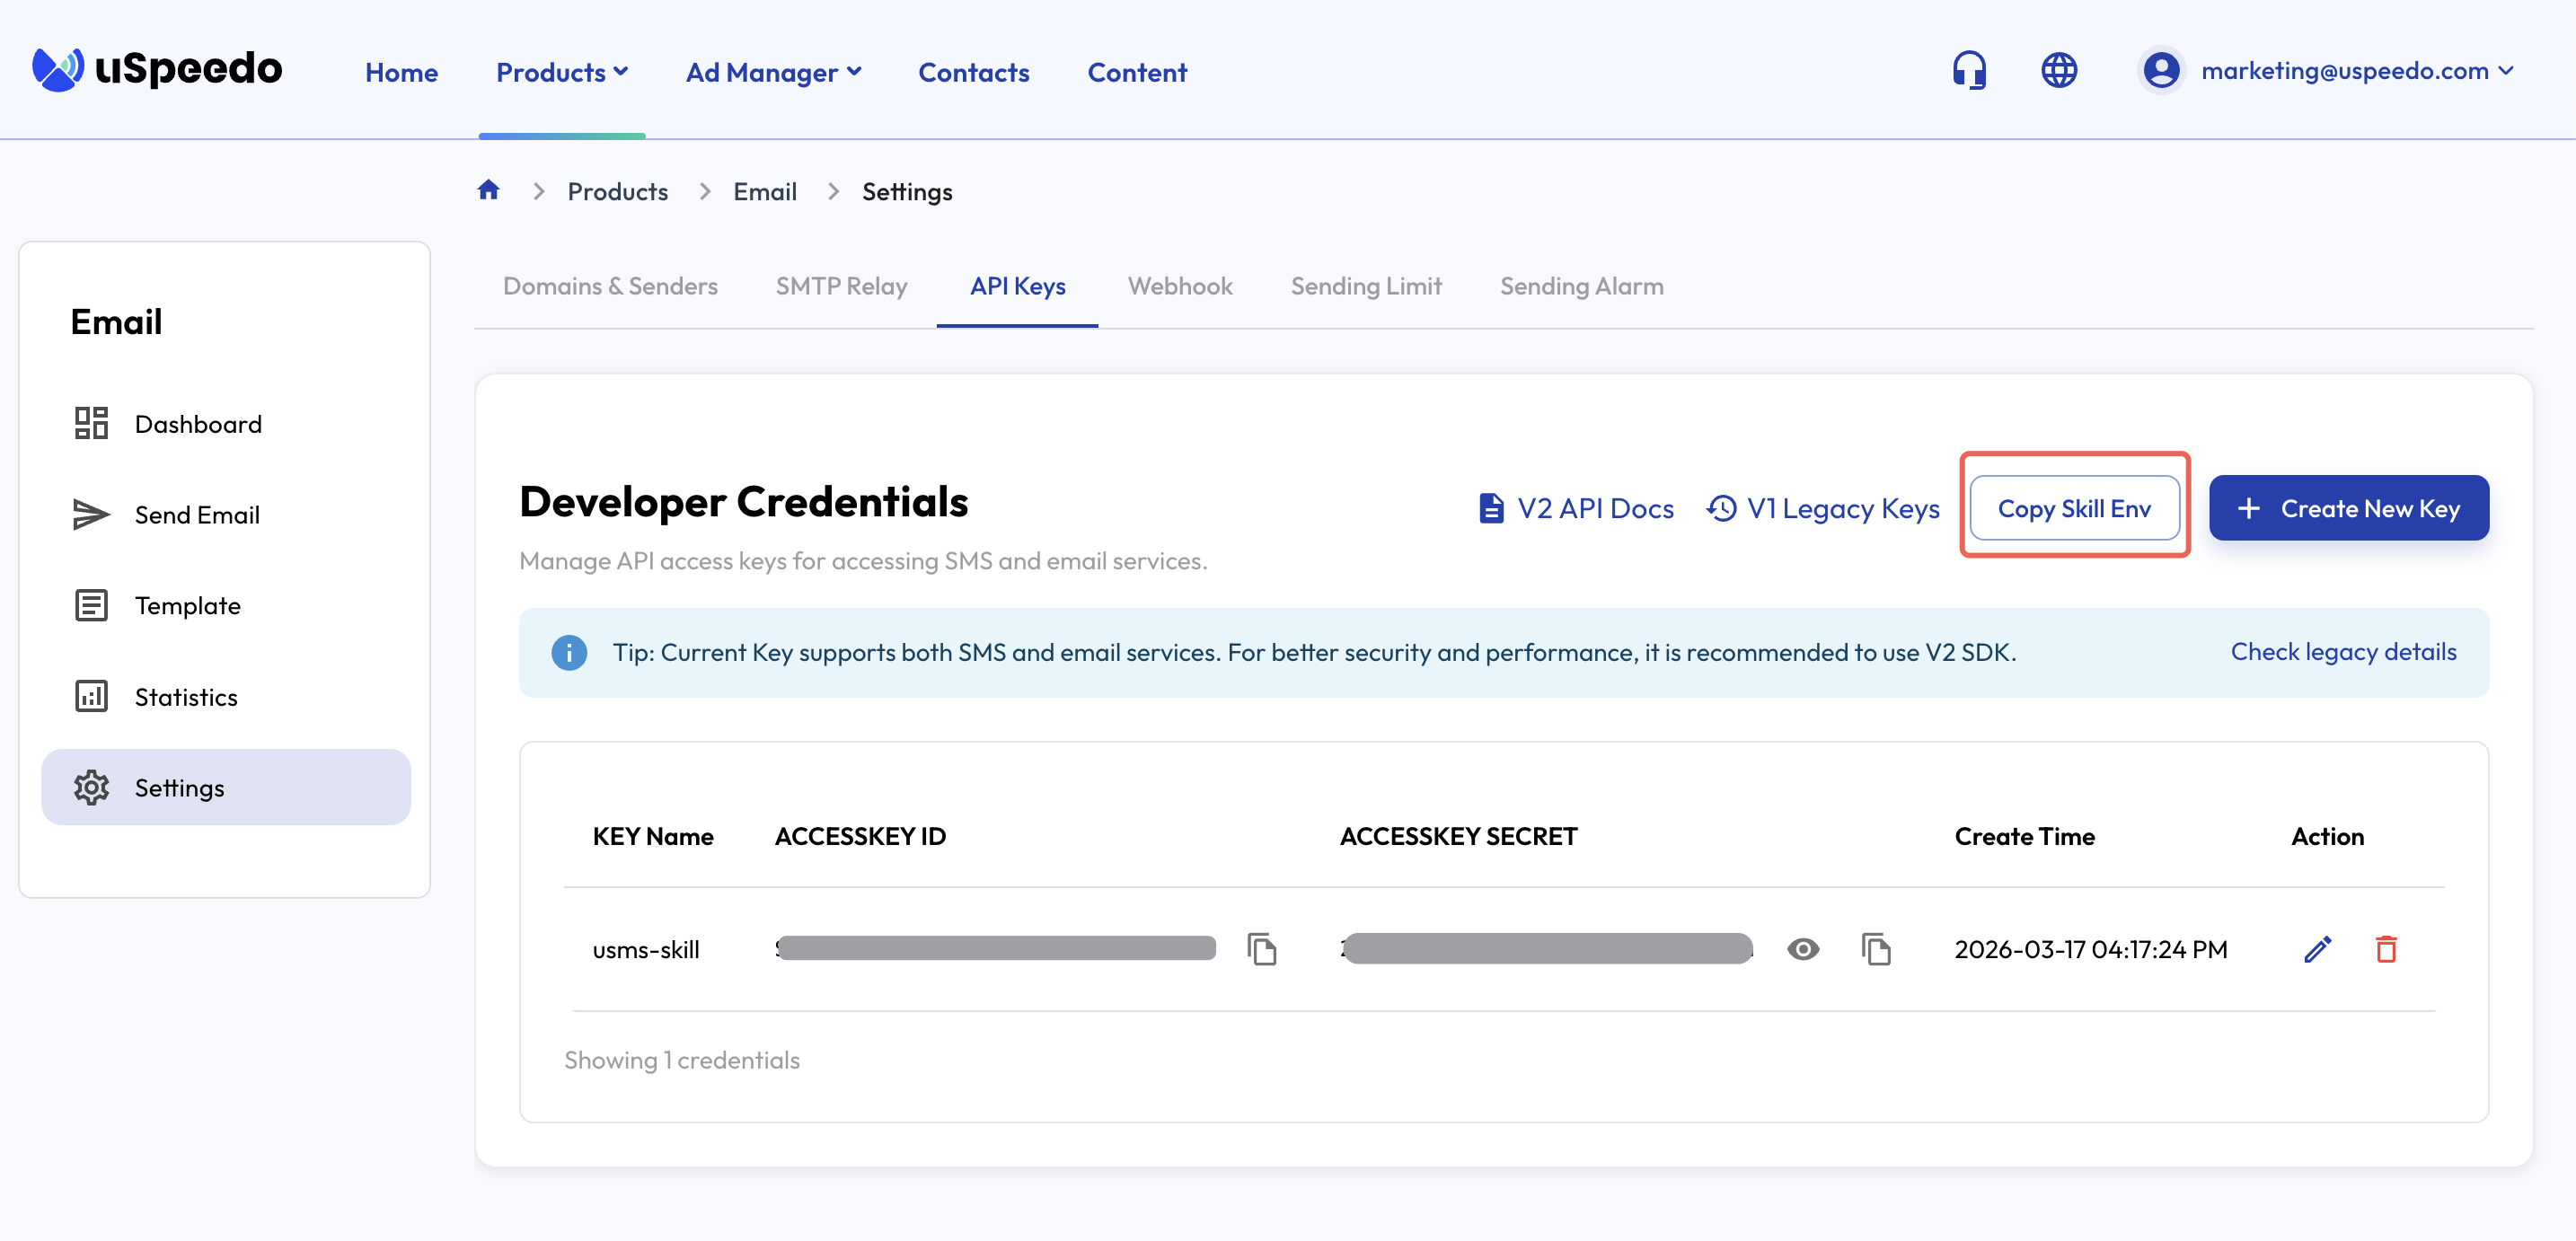This screenshot has width=2576, height=1241.
Task: Switch to the SMTP Relay tab
Action: pos(841,286)
